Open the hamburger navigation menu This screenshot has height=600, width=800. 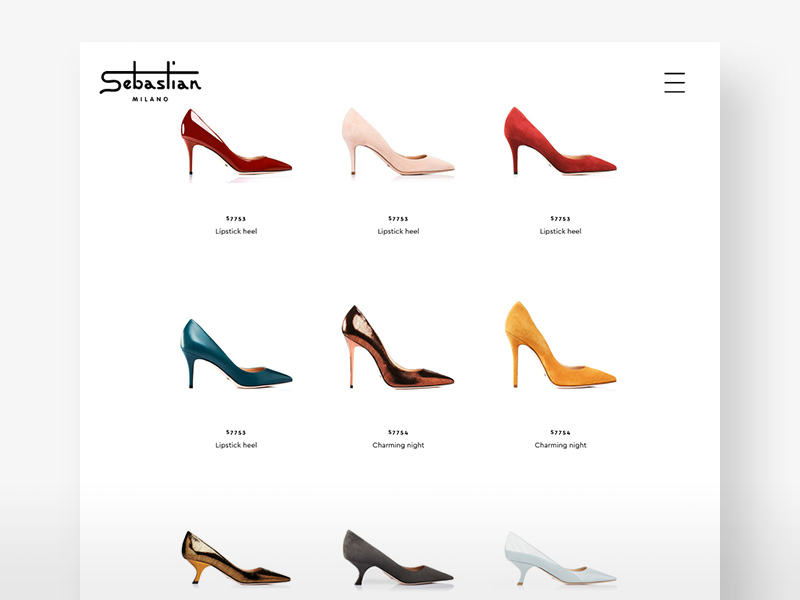point(675,84)
